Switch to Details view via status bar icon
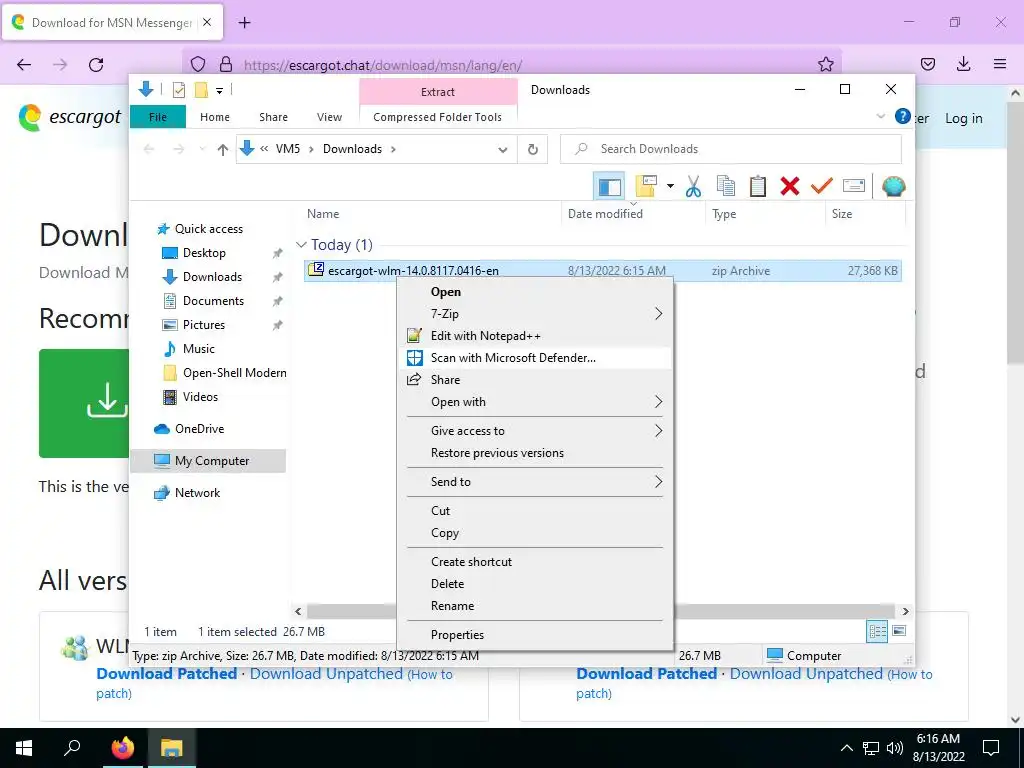The height and width of the screenshot is (768, 1024). [877, 631]
